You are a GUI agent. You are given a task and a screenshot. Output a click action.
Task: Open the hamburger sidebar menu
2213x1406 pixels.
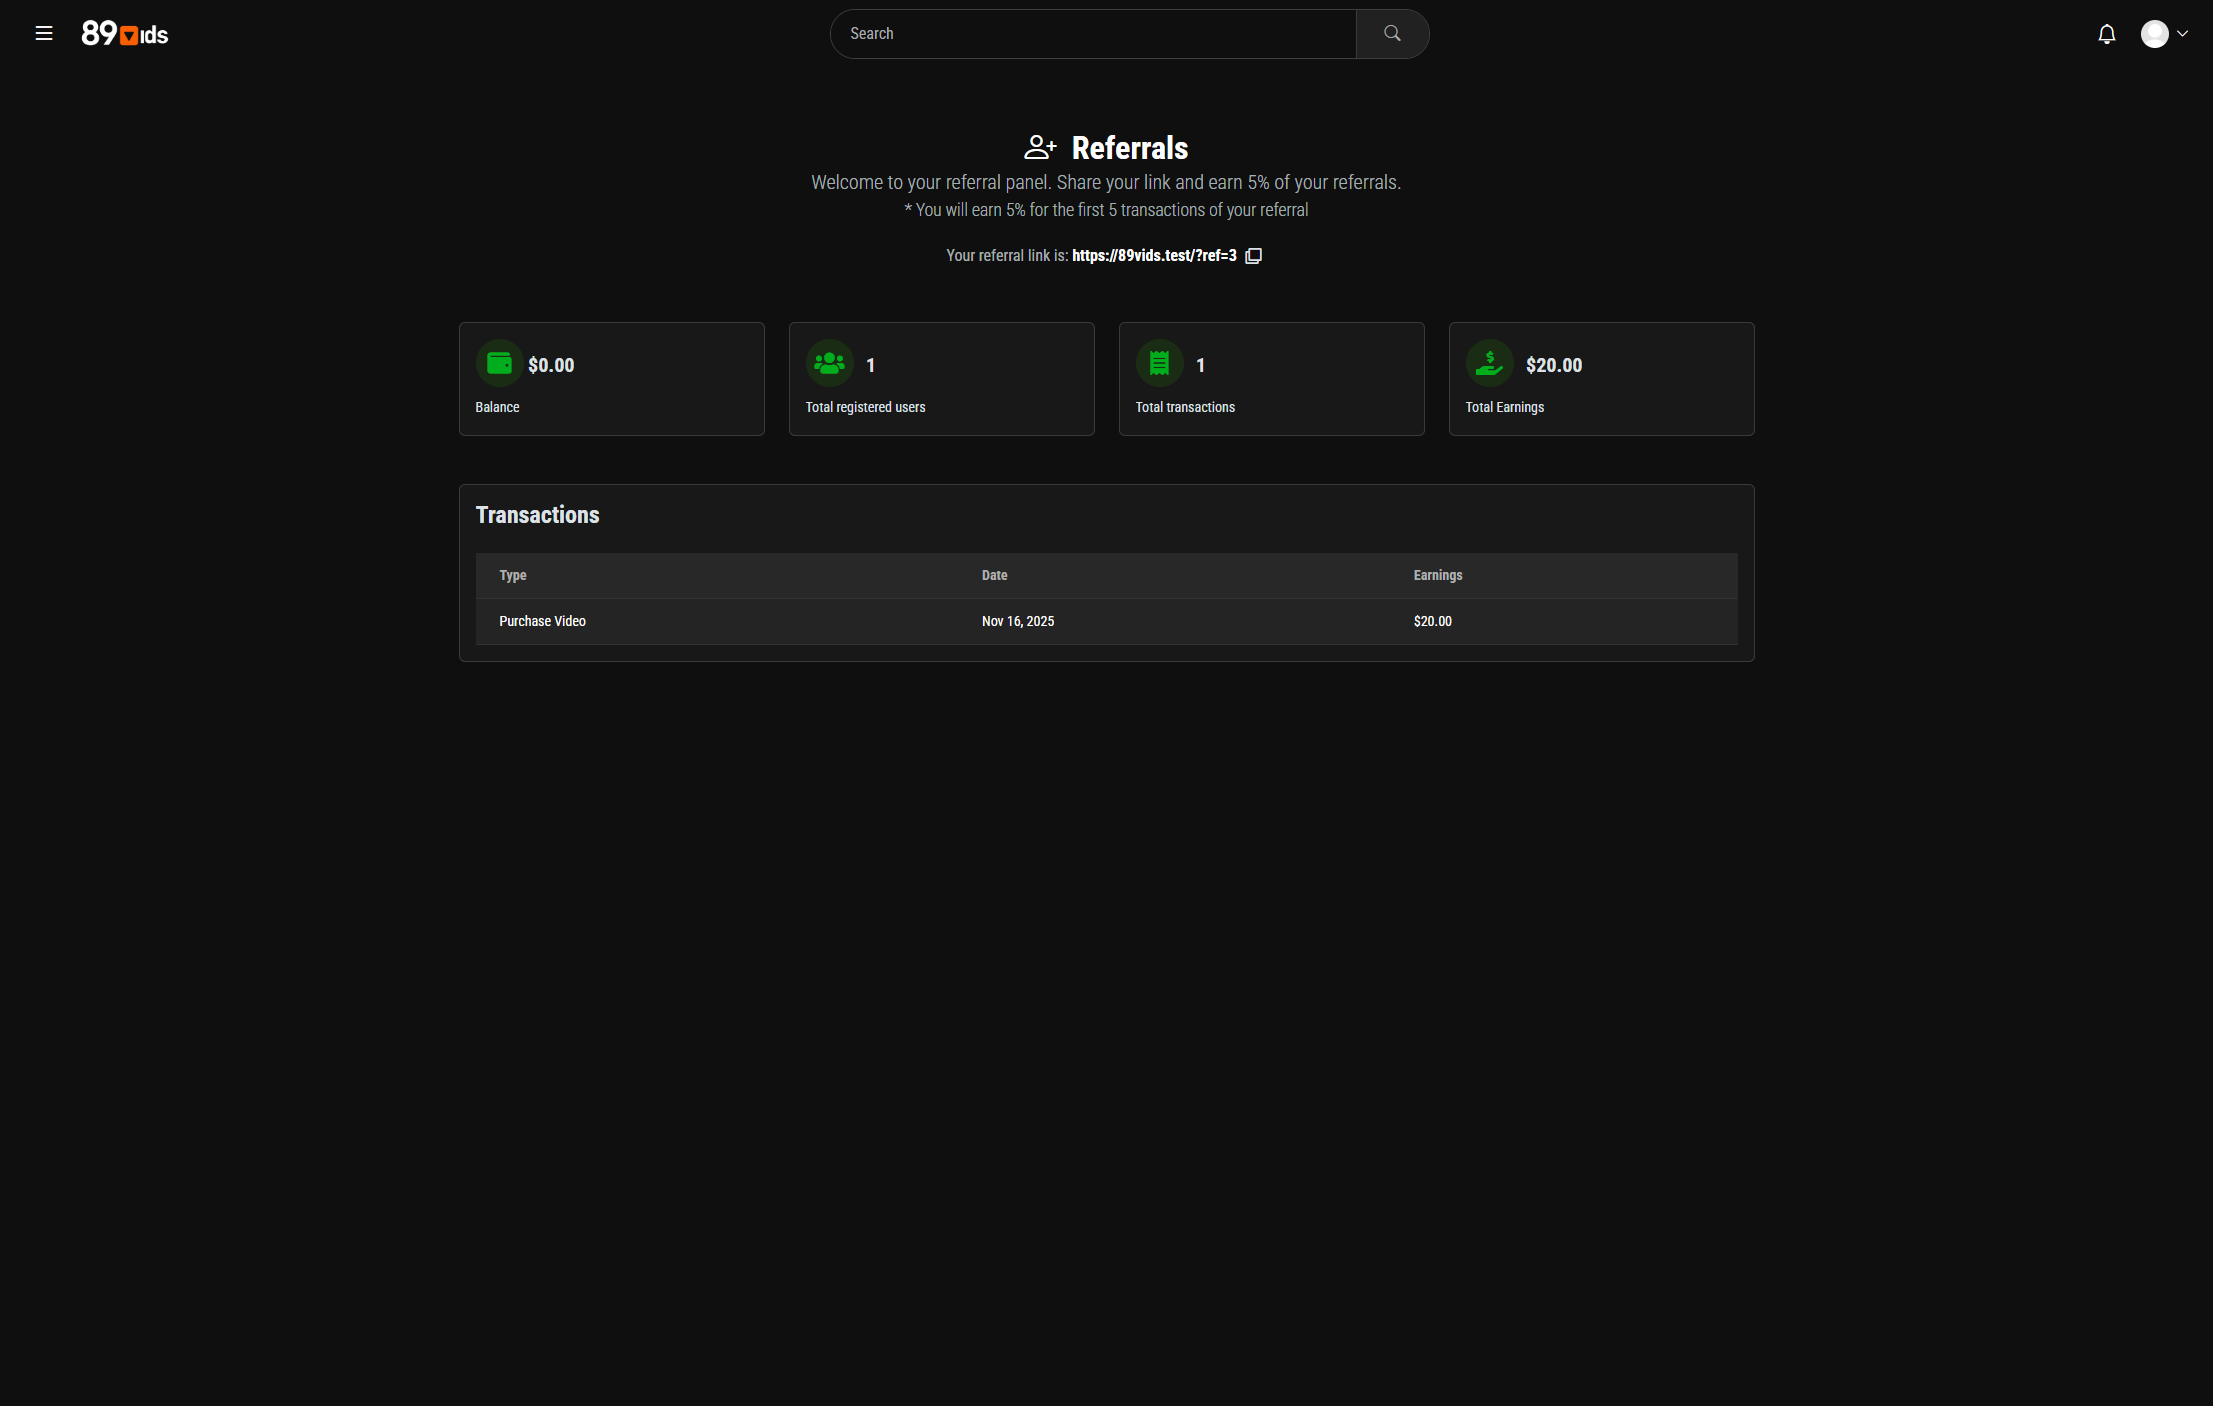(44, 34)
